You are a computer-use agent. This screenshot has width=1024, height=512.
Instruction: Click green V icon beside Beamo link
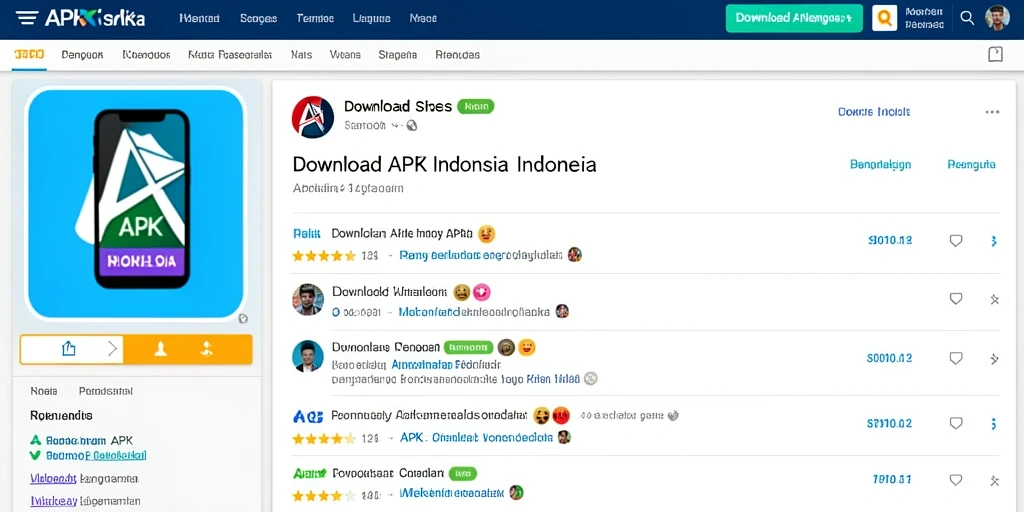[35, 455]
